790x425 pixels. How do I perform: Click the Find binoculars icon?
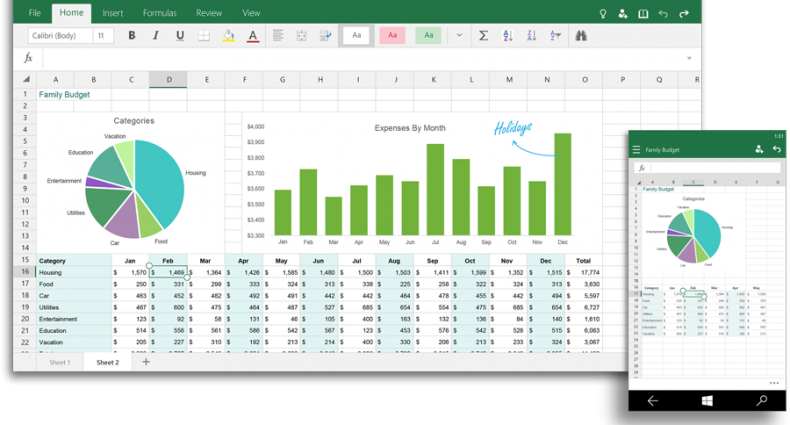(580, 36)
